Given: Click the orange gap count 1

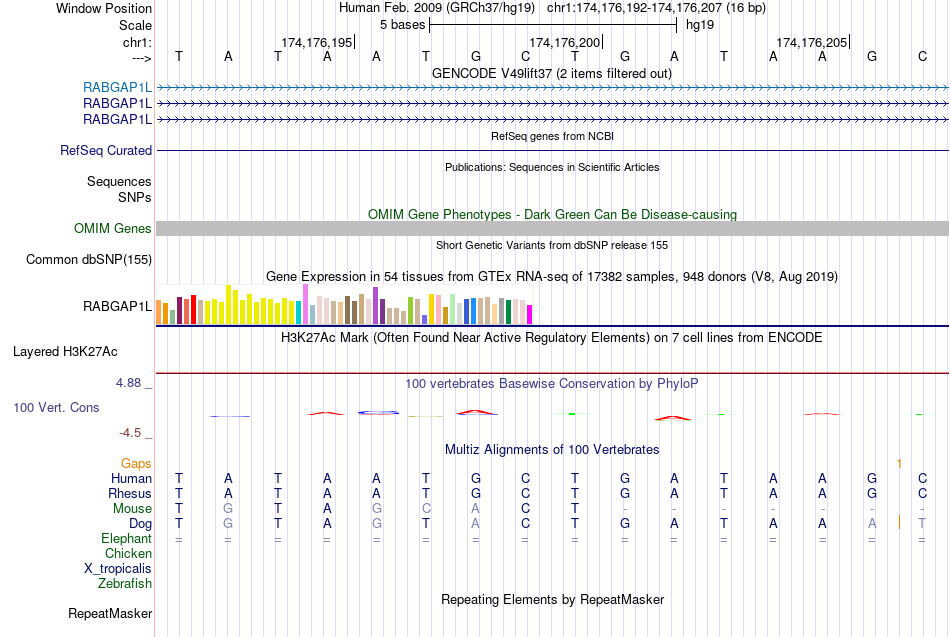Looking at the screenshot, I should (x=899, y=464).
